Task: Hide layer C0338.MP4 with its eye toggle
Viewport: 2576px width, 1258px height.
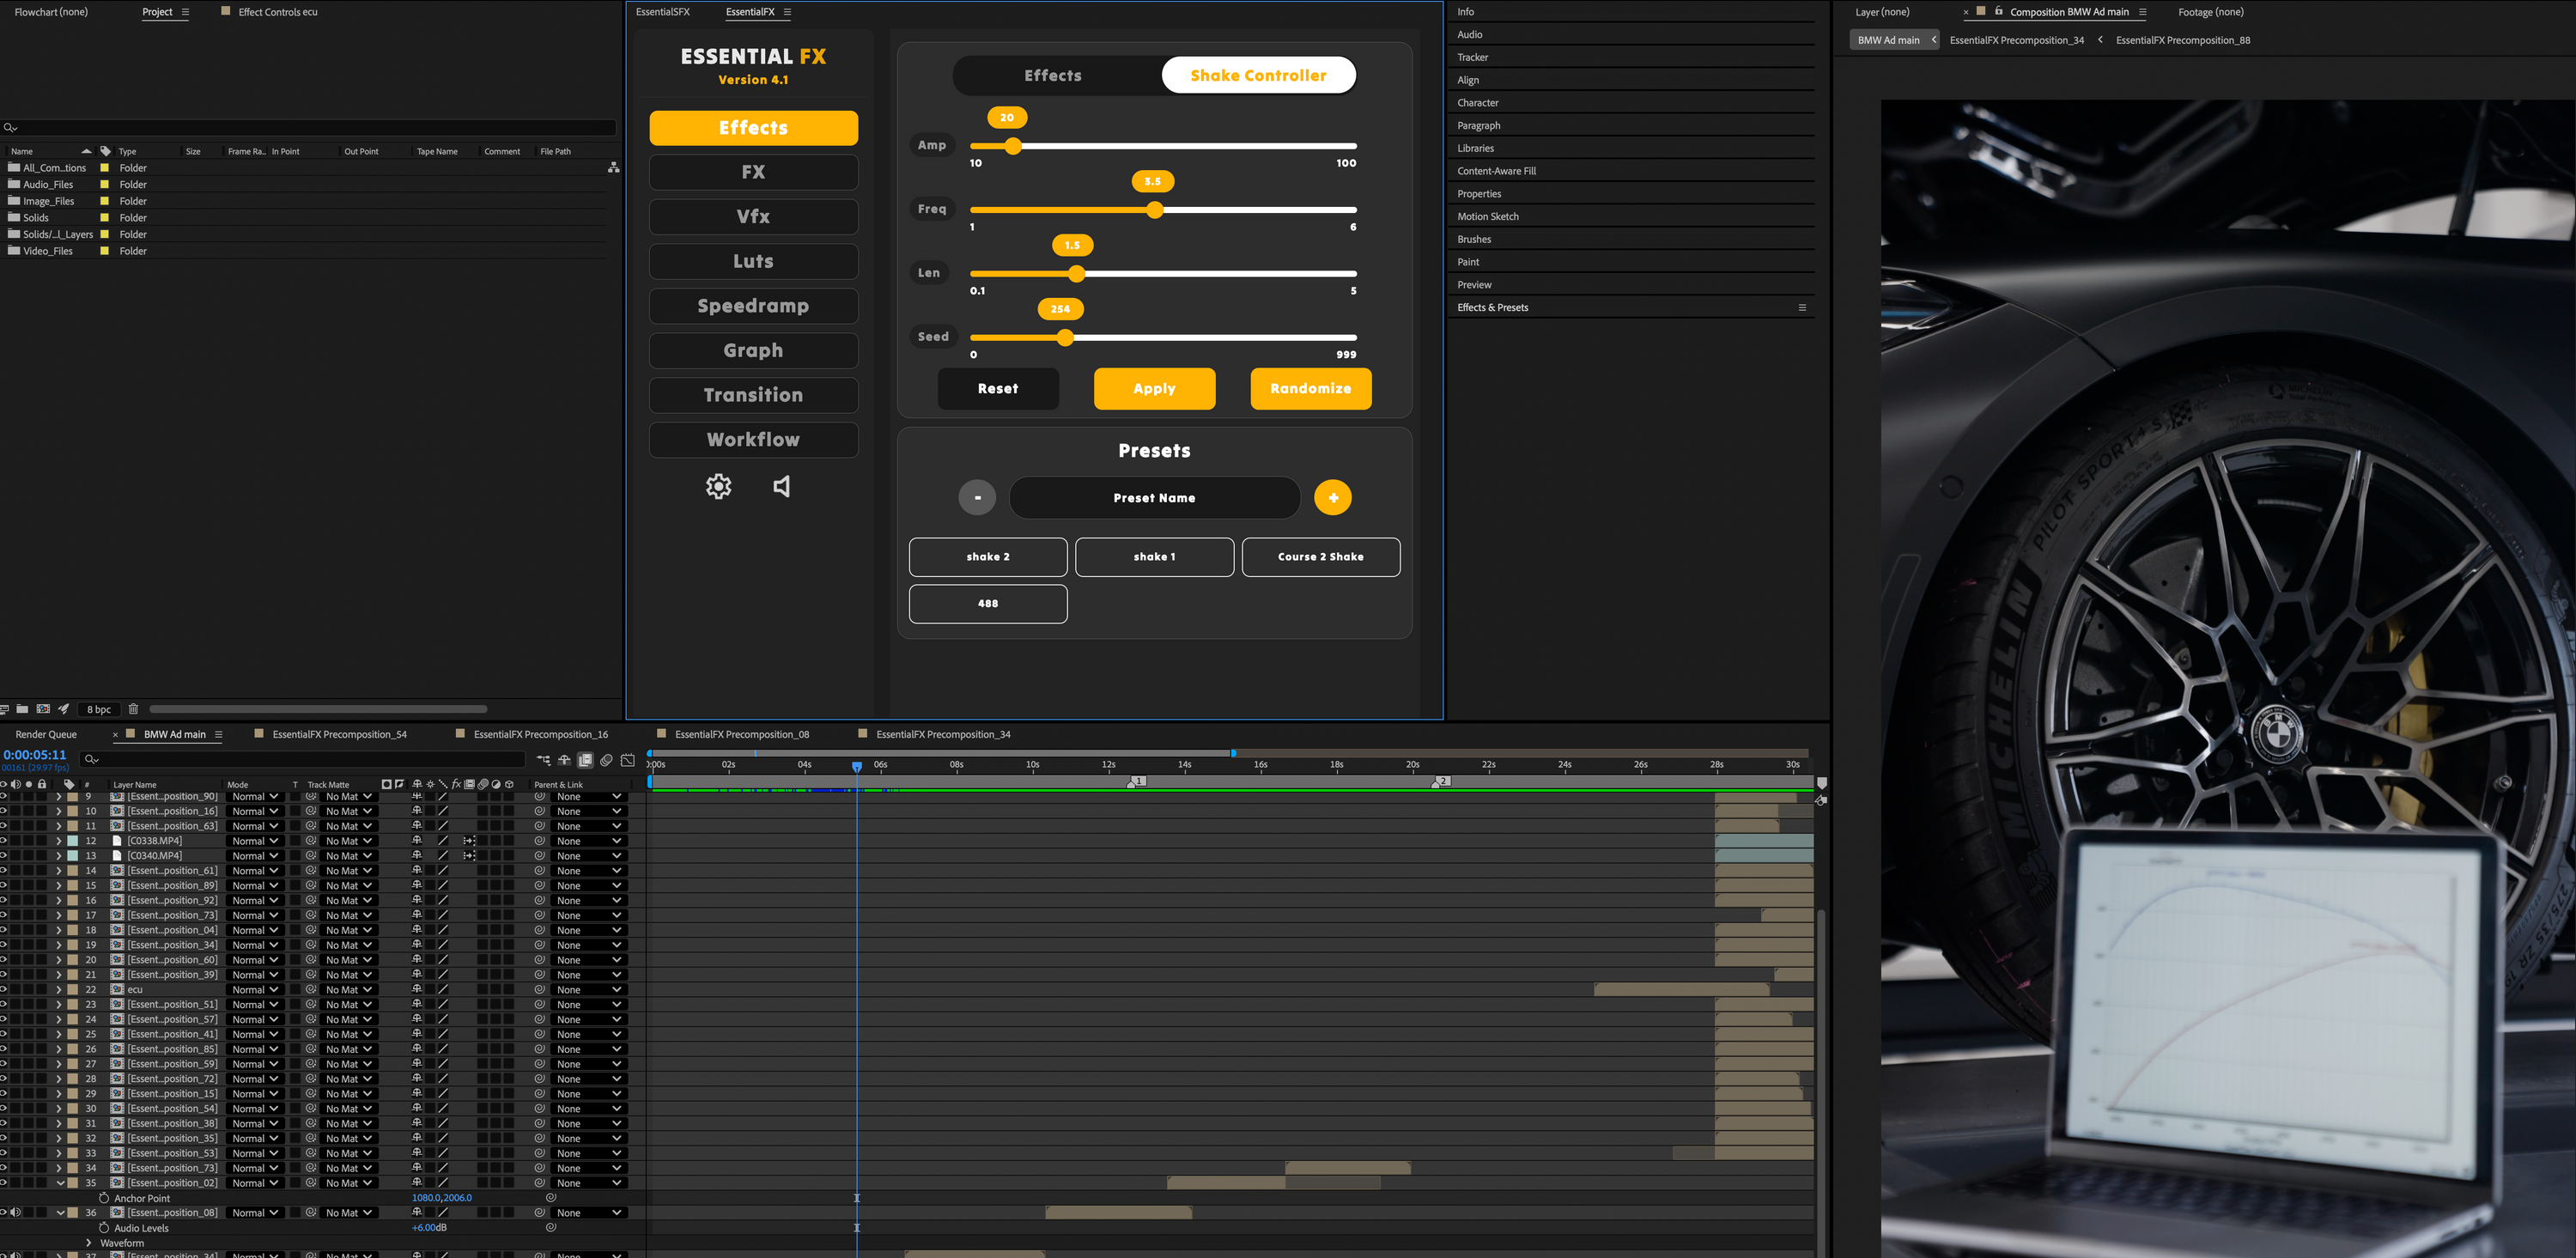Action: point(5,841)
